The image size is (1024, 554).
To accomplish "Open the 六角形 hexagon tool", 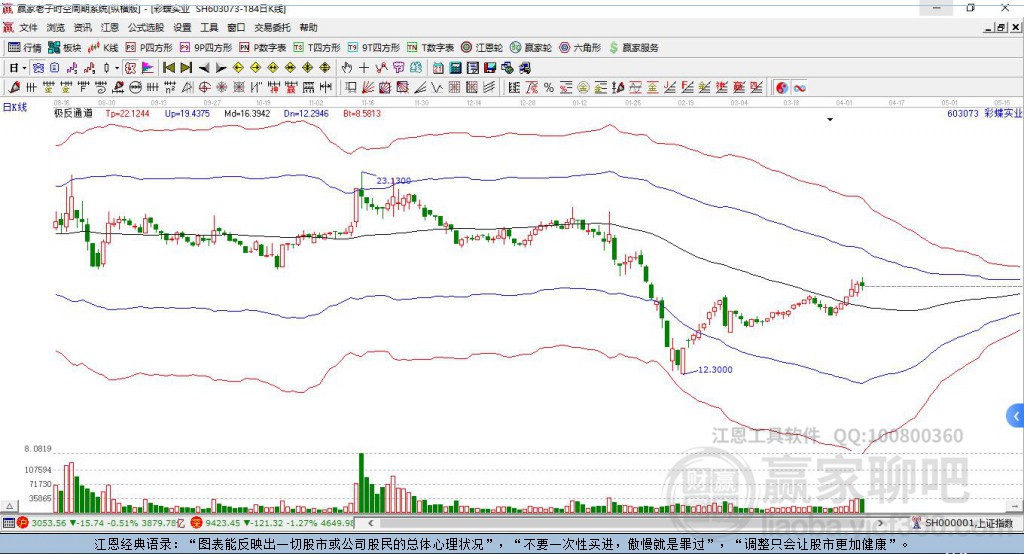I will [x=580, y=48].
